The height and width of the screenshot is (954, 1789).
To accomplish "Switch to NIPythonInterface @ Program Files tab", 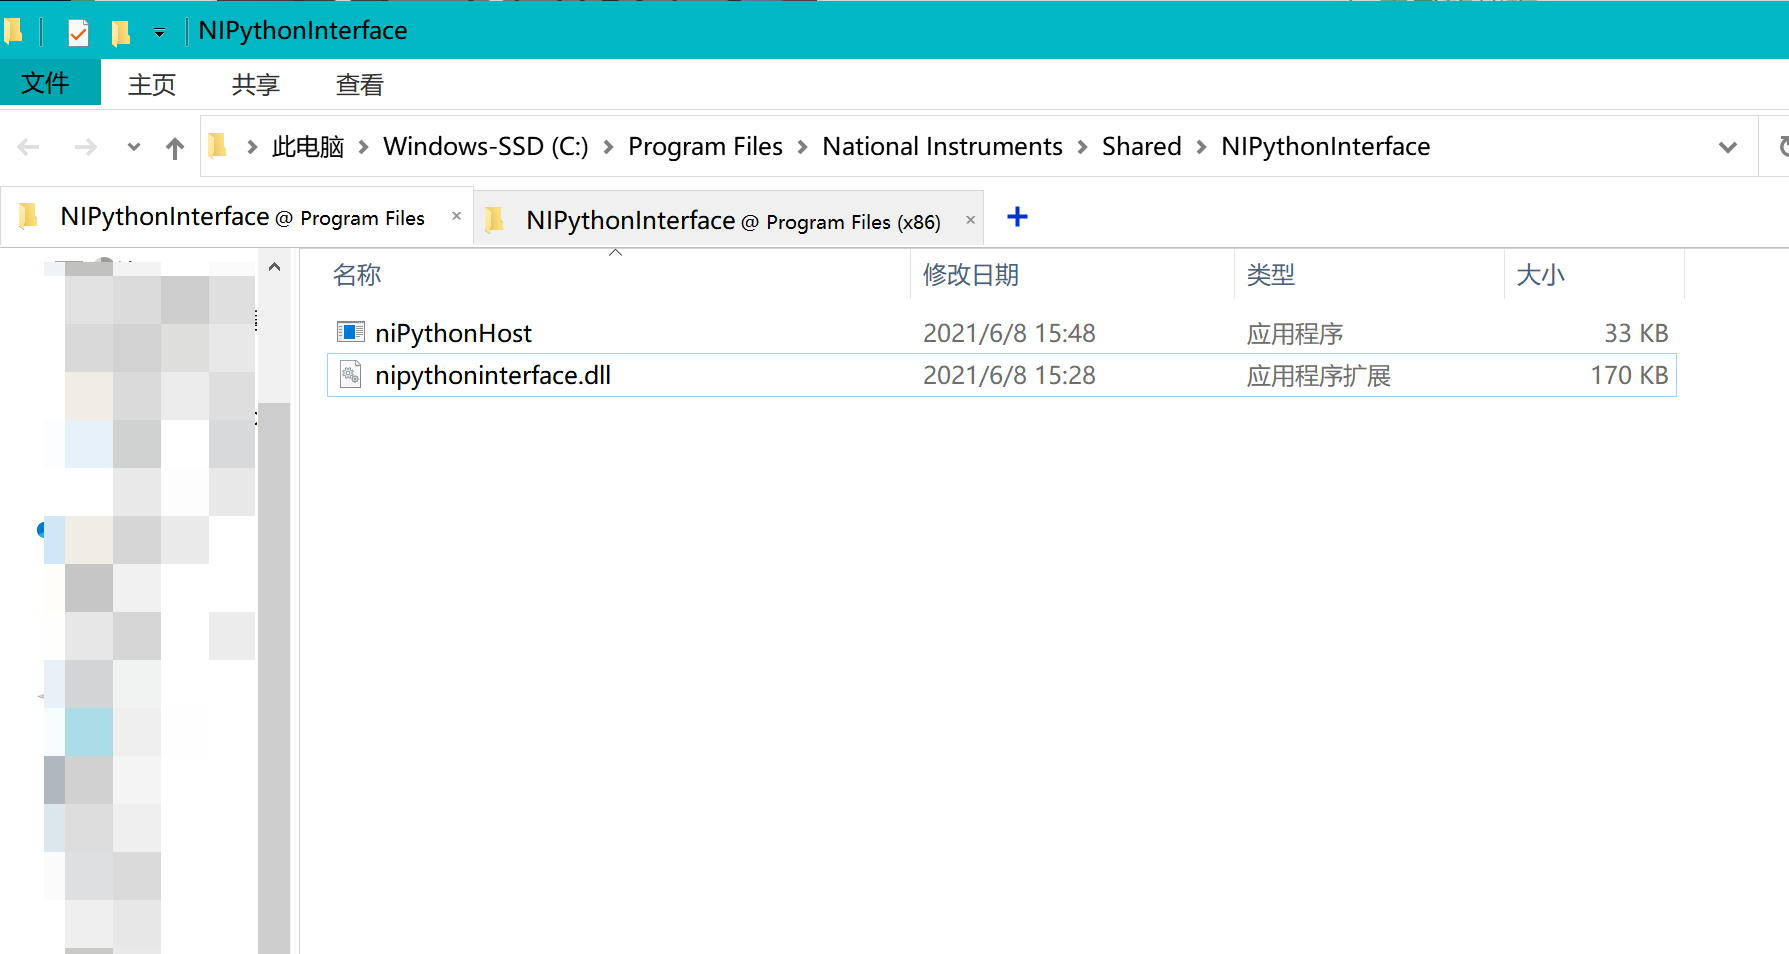I will (236, 217).
